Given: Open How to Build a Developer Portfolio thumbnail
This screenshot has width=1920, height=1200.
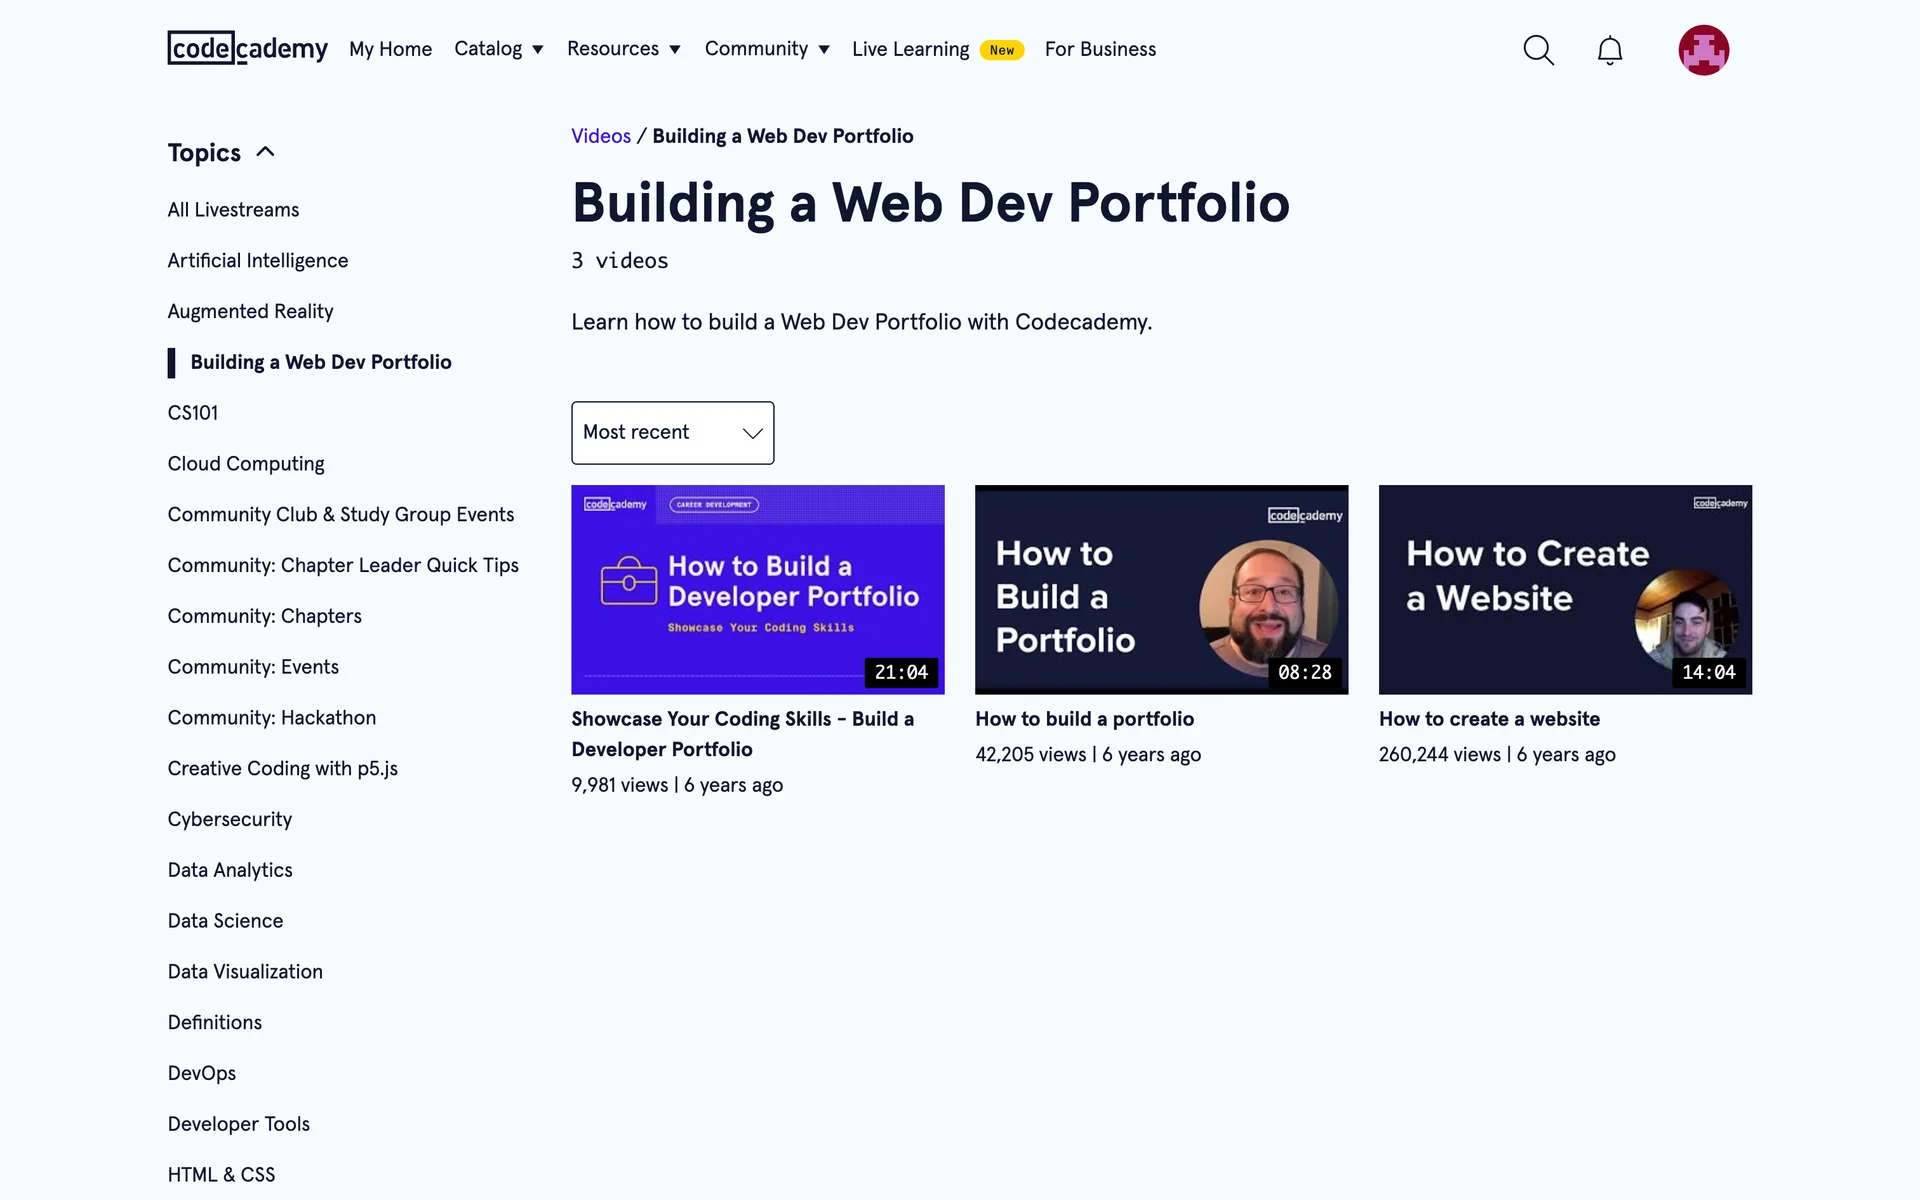Looking at the screenshot, I should [757, 589].
